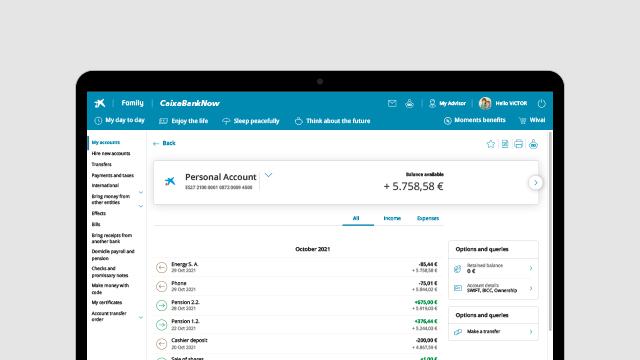Click the Phone expense arrow icon
The image size is (640, 360).
coord(162,287)
